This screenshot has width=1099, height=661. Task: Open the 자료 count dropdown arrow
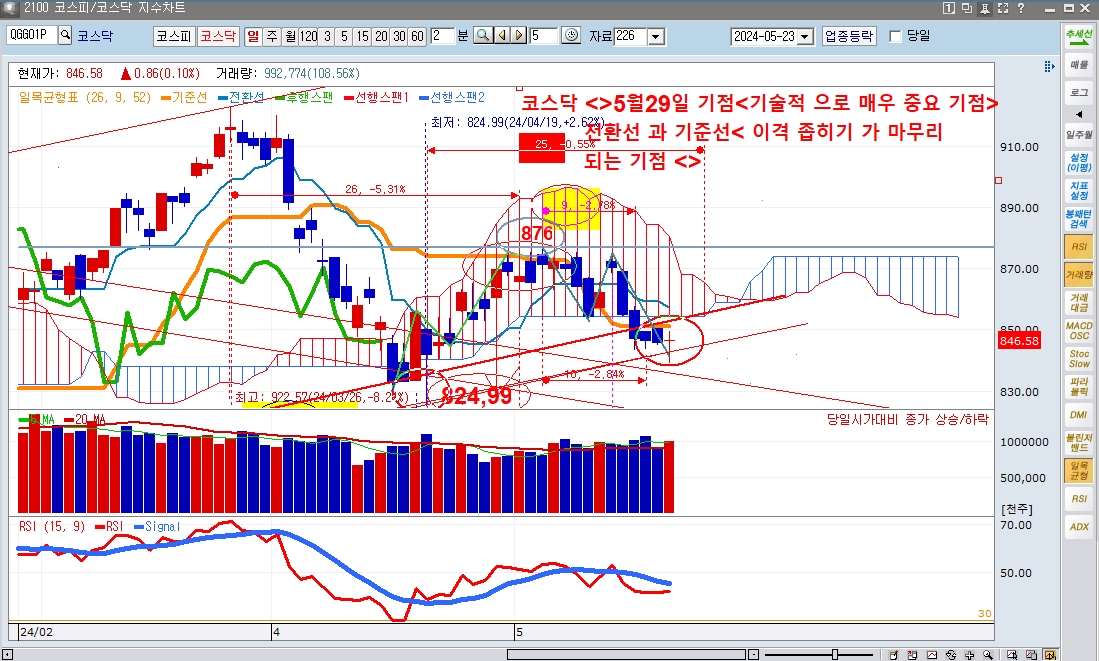(656, 36)
